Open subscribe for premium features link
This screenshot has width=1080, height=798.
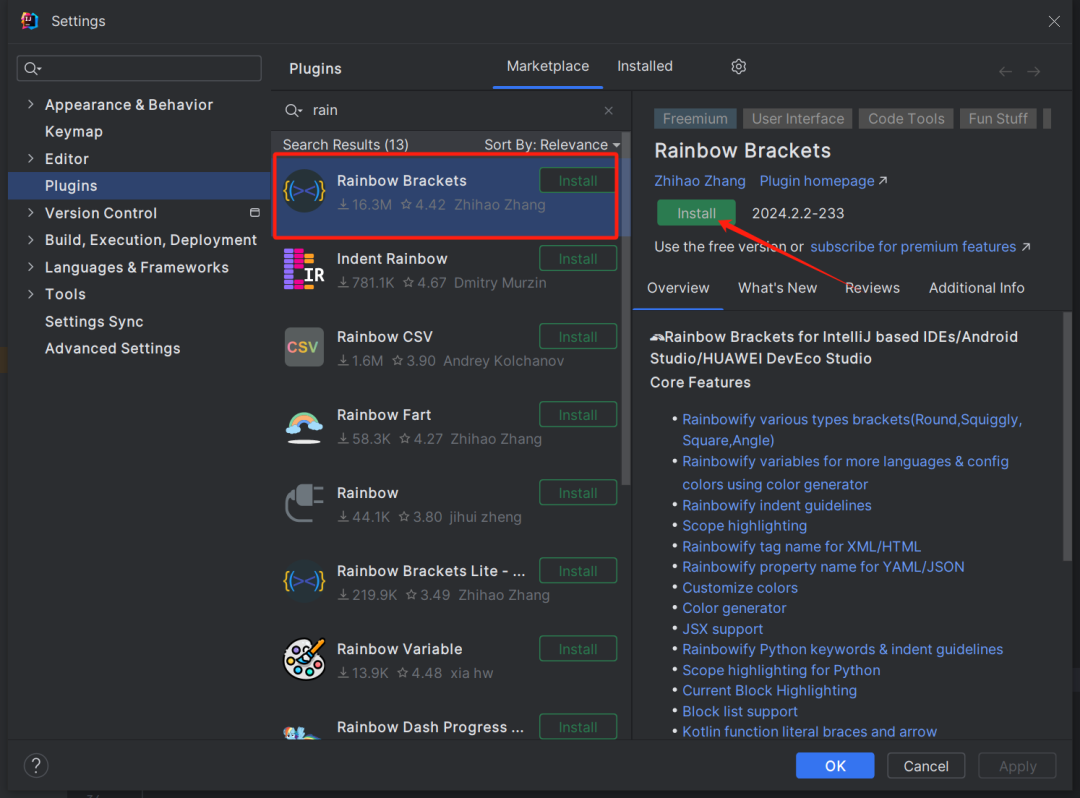point(920,246)
